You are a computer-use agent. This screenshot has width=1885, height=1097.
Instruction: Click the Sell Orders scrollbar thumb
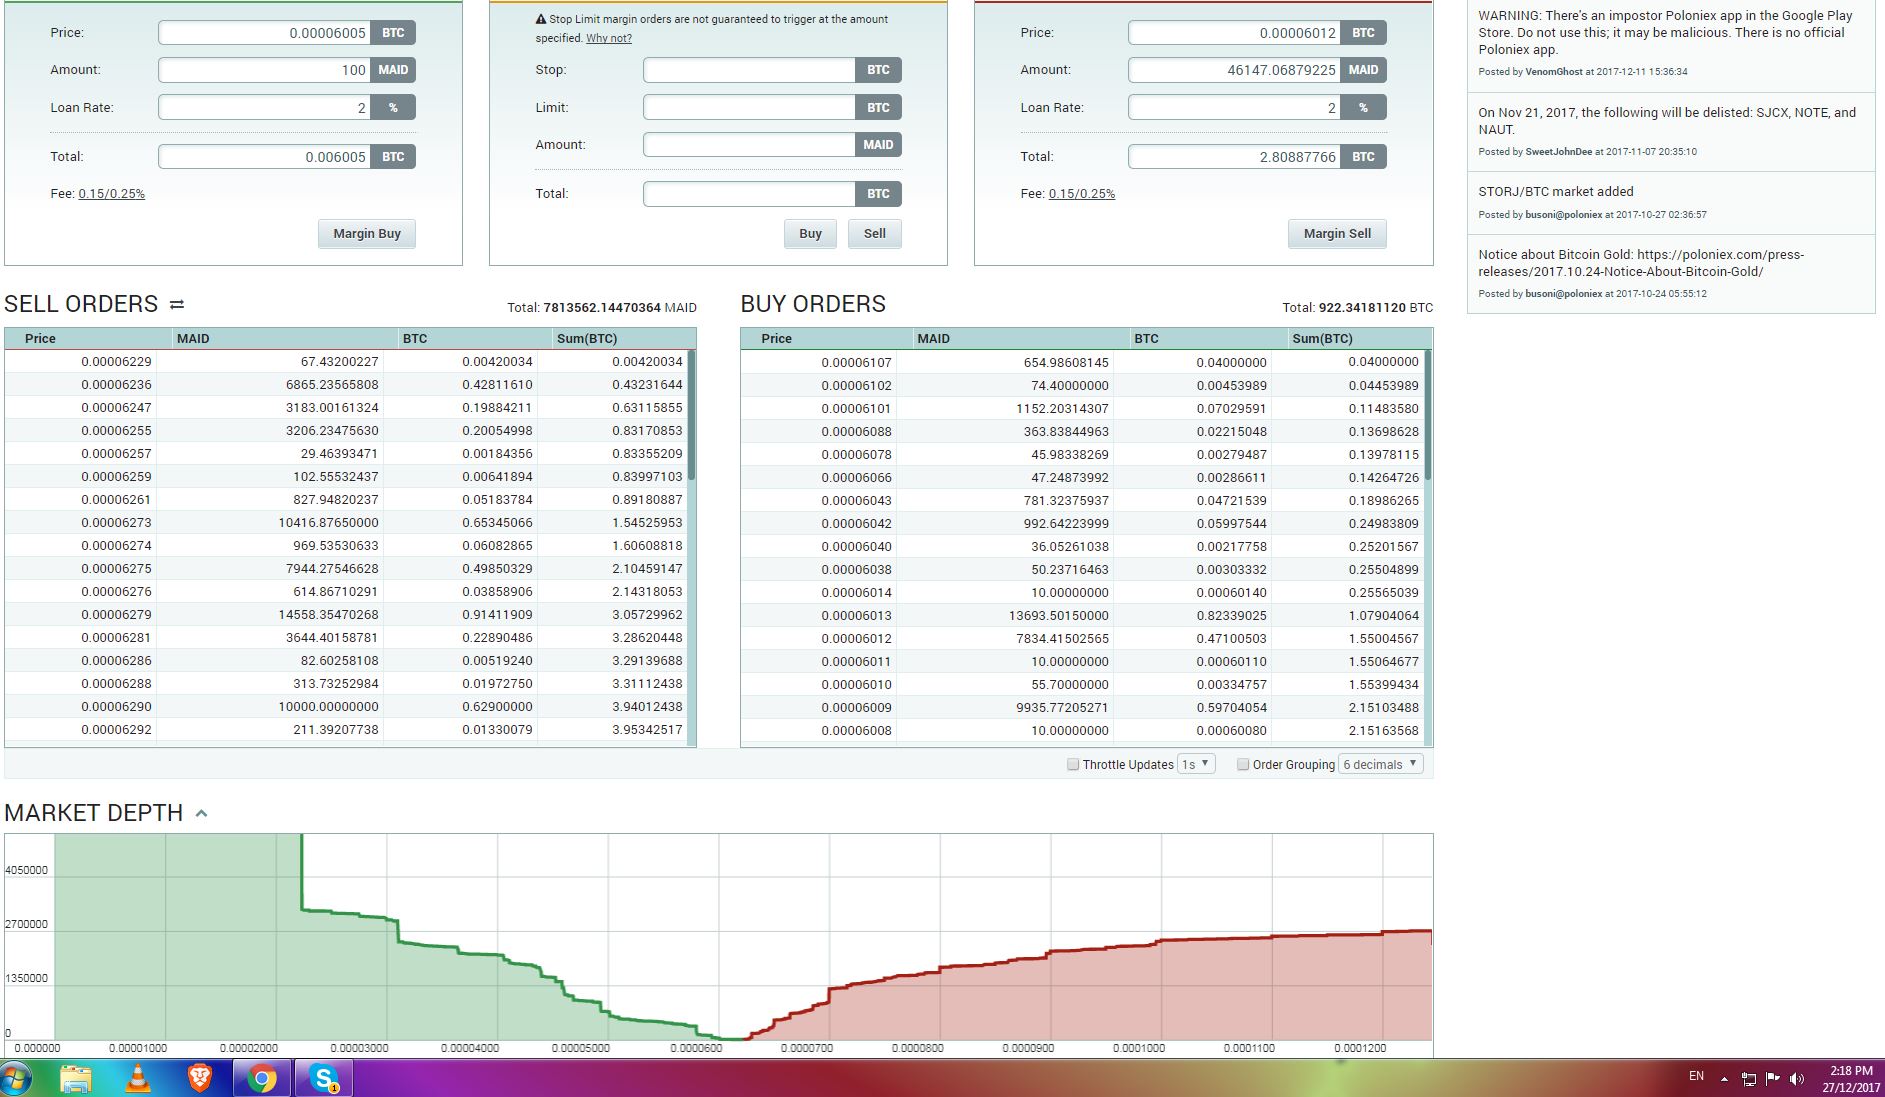[692, 415]
